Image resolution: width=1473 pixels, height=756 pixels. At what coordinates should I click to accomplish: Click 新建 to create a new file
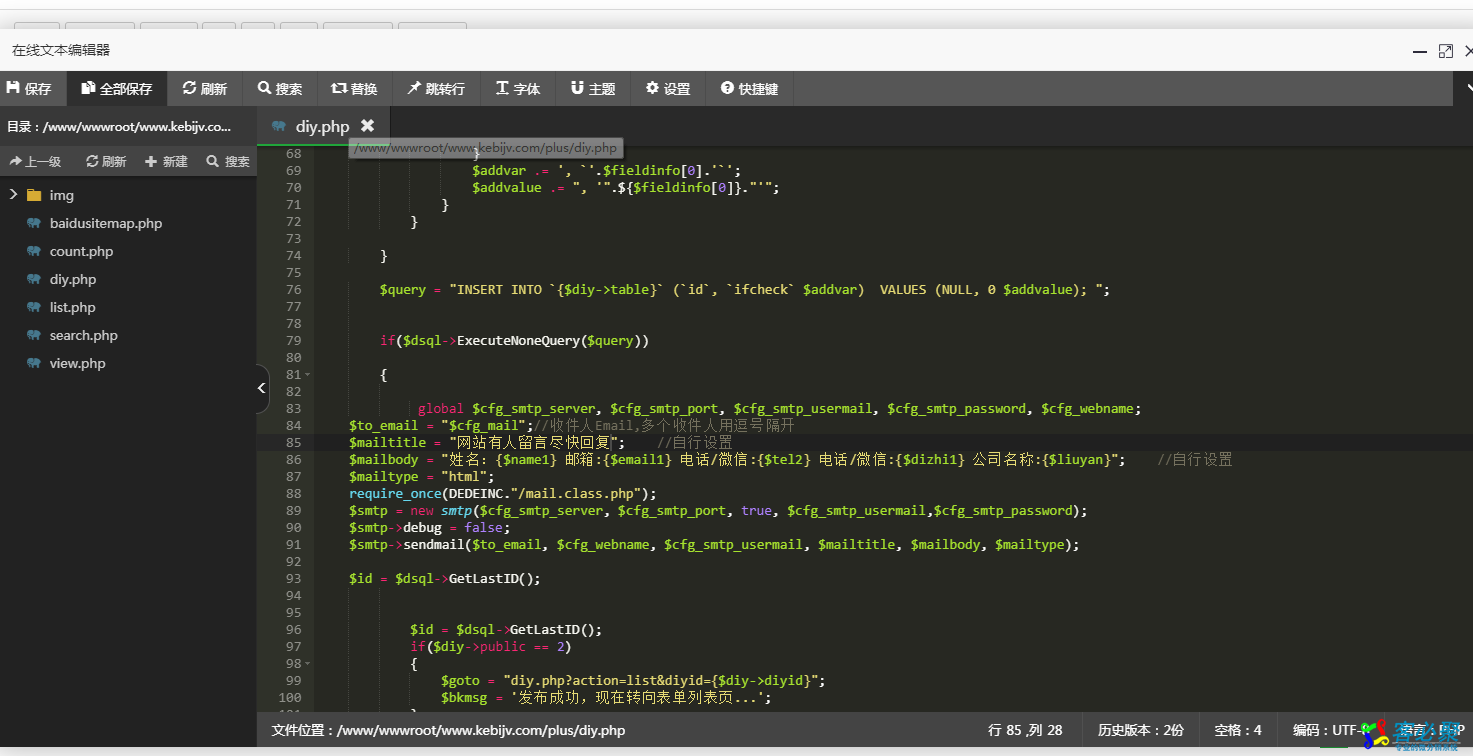coord(166,161)
